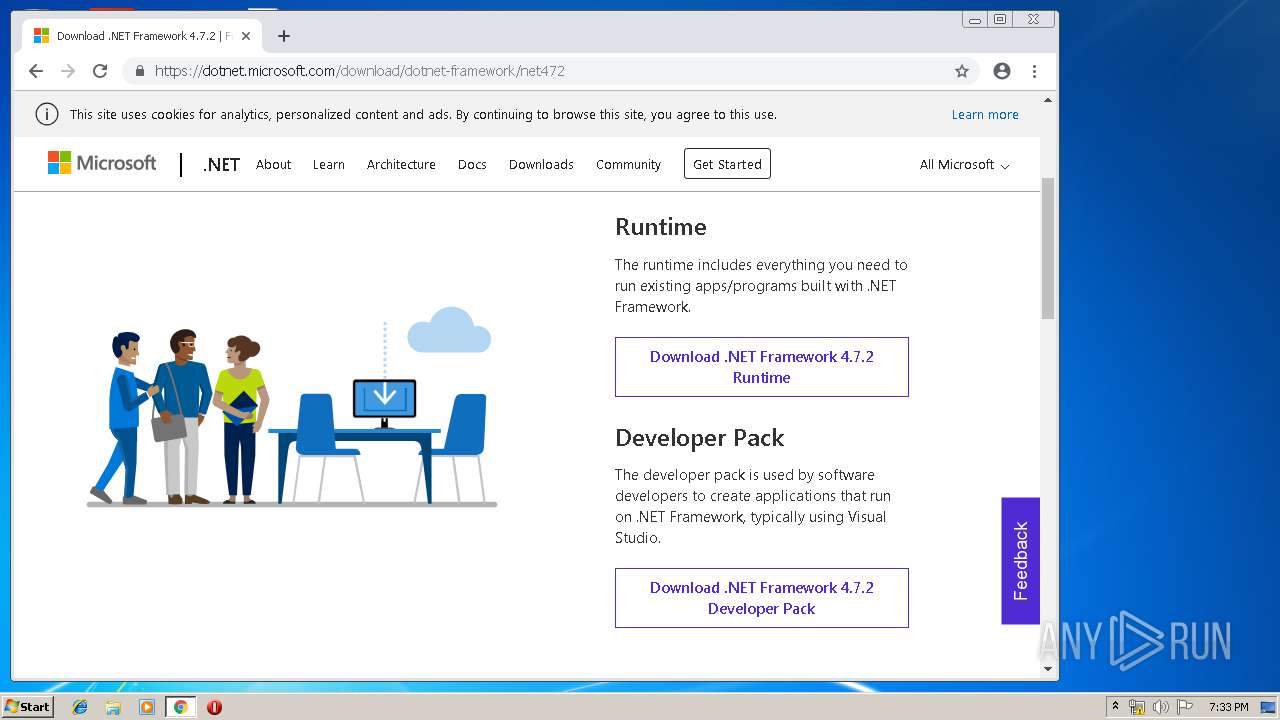Click the network tray icon
Image resolution: width=1280 pixels, height=720 pixels.
1137,707
